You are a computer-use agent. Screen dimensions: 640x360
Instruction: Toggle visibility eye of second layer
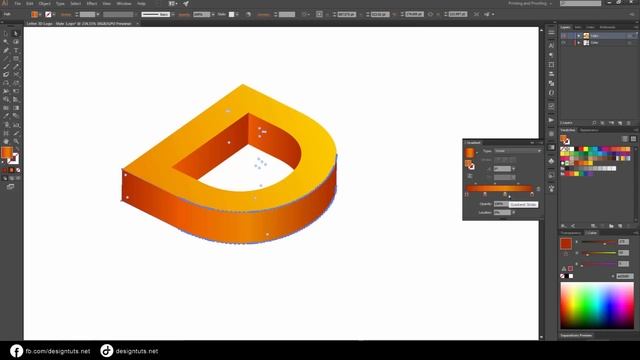[x=564, y=42]
